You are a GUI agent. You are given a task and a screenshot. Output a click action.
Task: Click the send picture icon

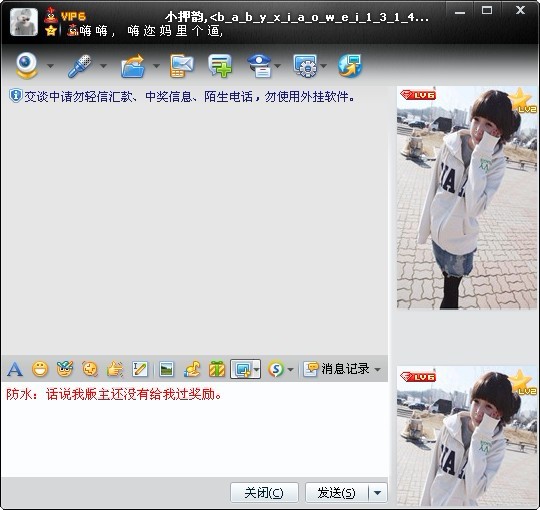pyautogui.click(x=166, y=369)
